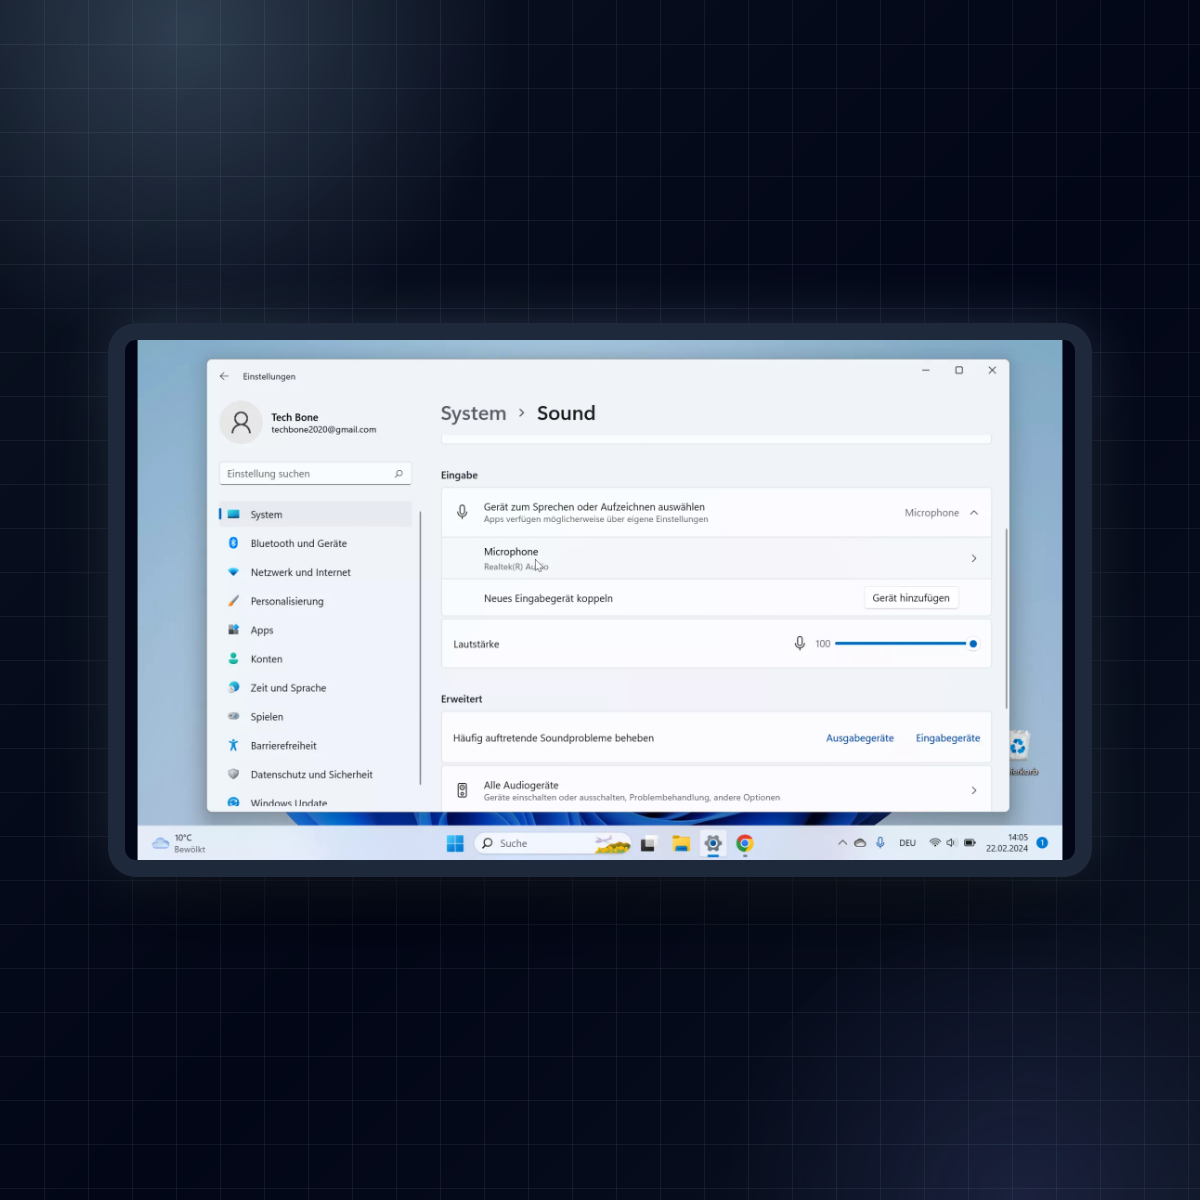Click the battery tray icon
1200x1200 pixels.
970,843
